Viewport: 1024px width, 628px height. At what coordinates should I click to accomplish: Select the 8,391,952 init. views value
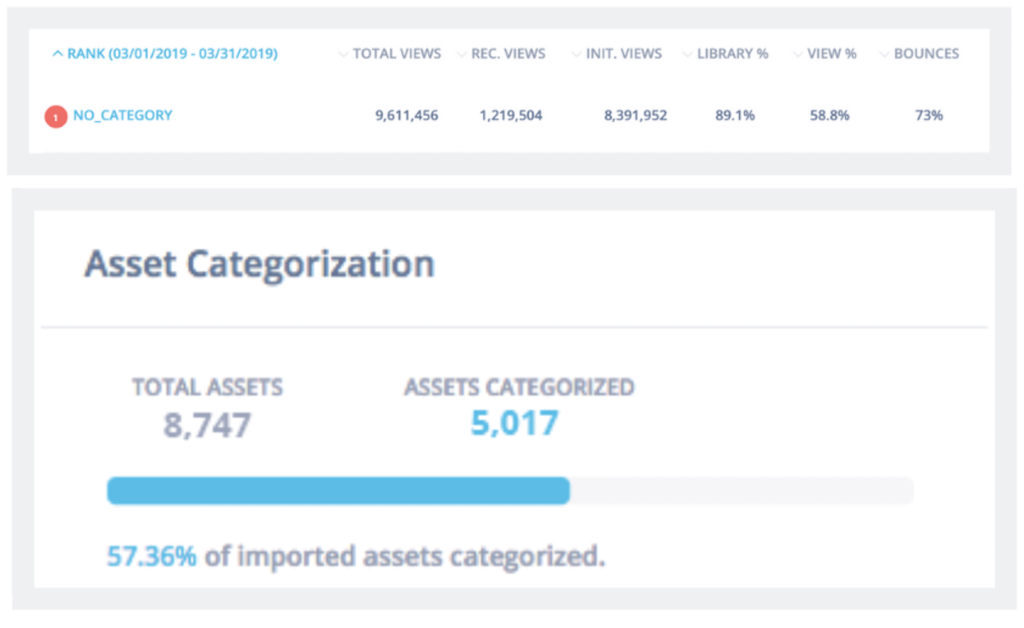pyautogui.click(x=635, y=116)
